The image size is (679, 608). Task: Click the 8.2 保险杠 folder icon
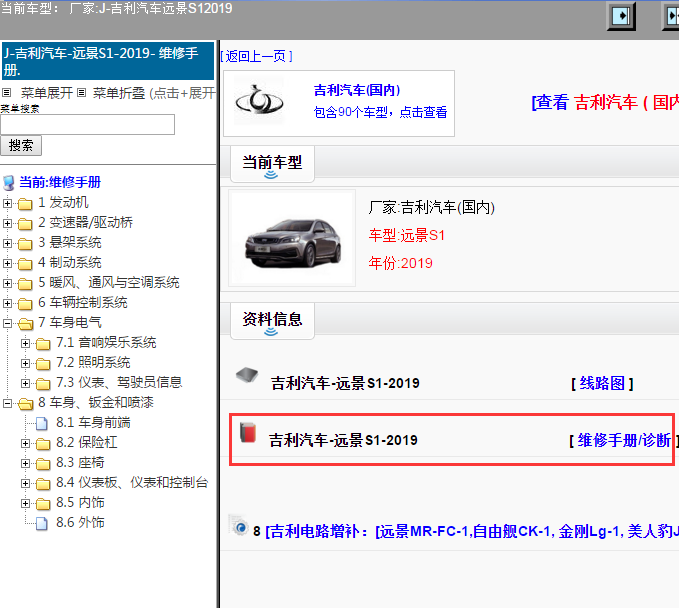[x=43, y=444]
